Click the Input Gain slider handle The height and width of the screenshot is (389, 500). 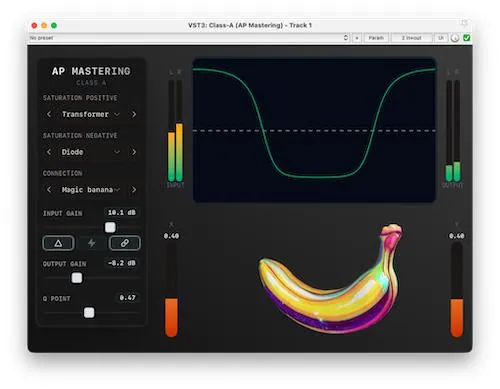pos(110,227)
